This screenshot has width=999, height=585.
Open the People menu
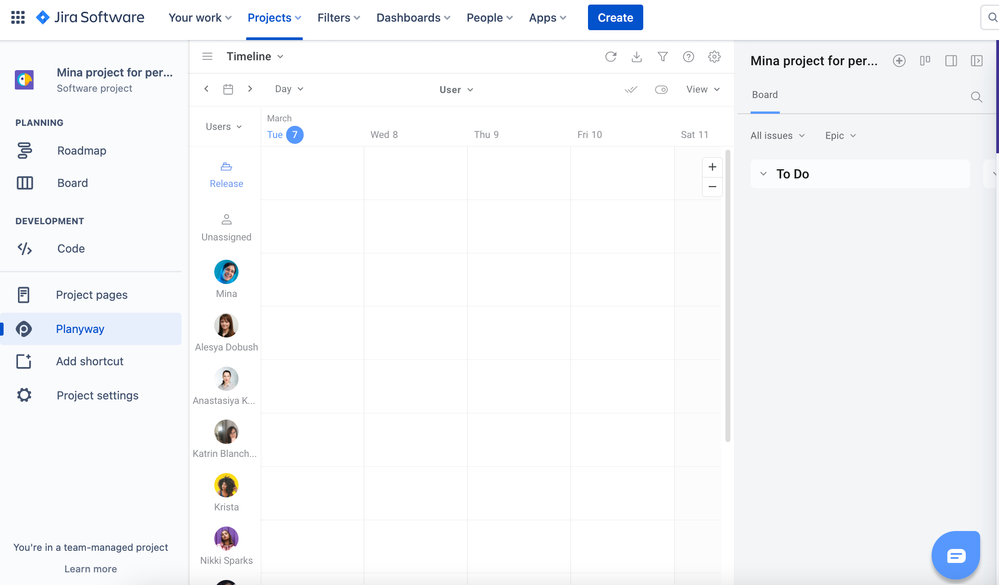[489, 18]
